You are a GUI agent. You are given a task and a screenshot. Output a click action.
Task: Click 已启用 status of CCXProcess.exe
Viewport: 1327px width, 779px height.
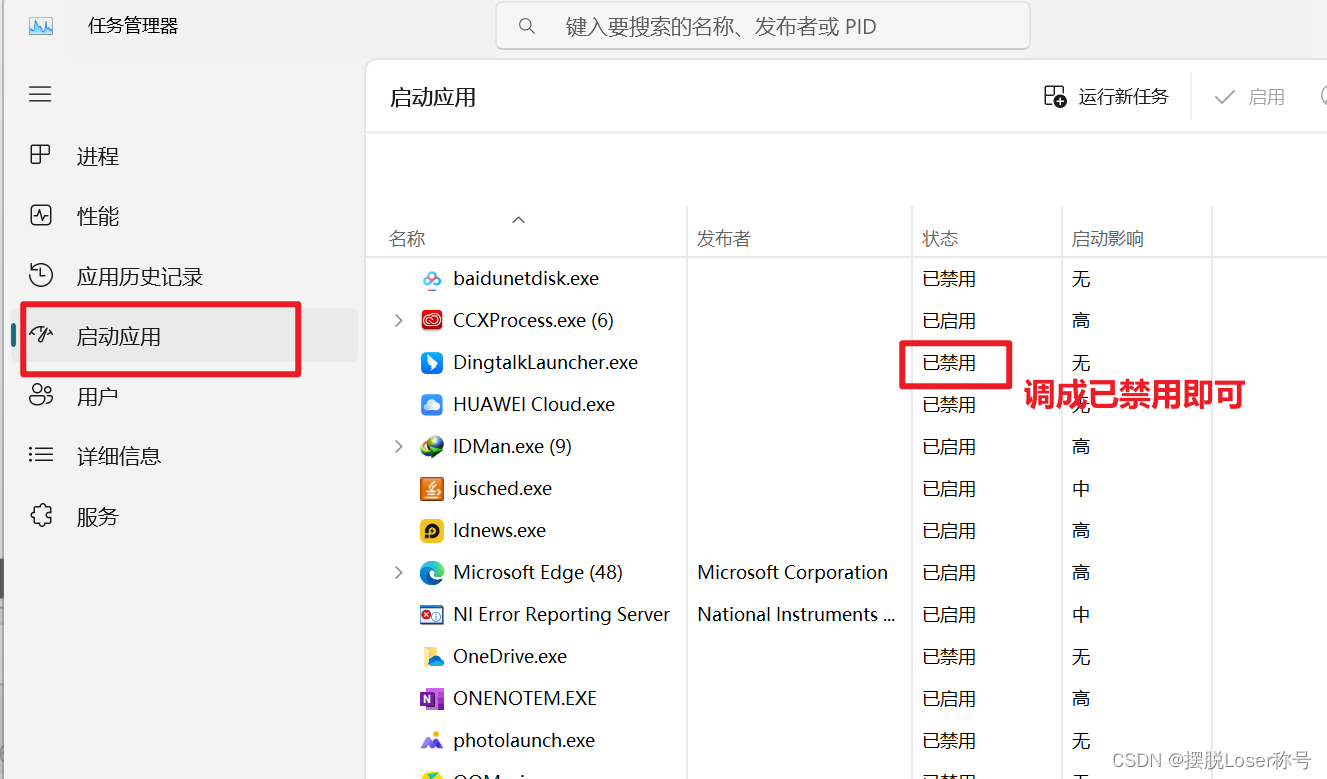pyautogui.click(x=949, y=321)
